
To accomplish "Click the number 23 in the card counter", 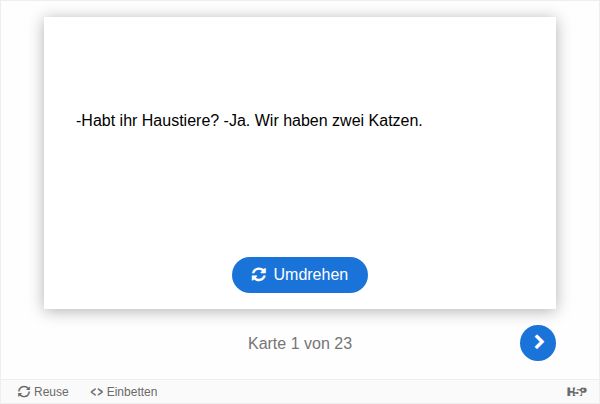I will [x=343, y=343].
